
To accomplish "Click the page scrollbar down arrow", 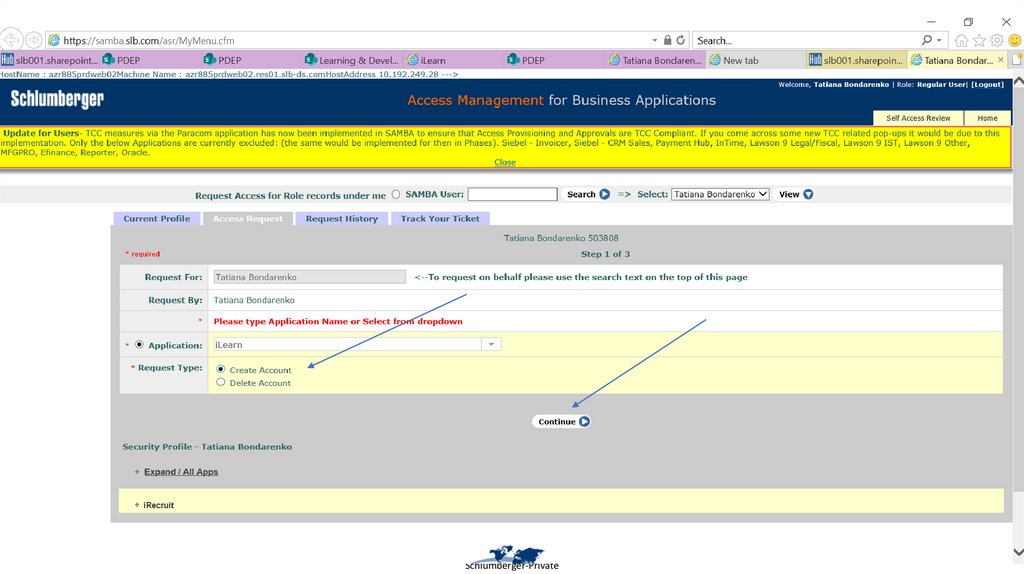I will (x=1018, y=552).
